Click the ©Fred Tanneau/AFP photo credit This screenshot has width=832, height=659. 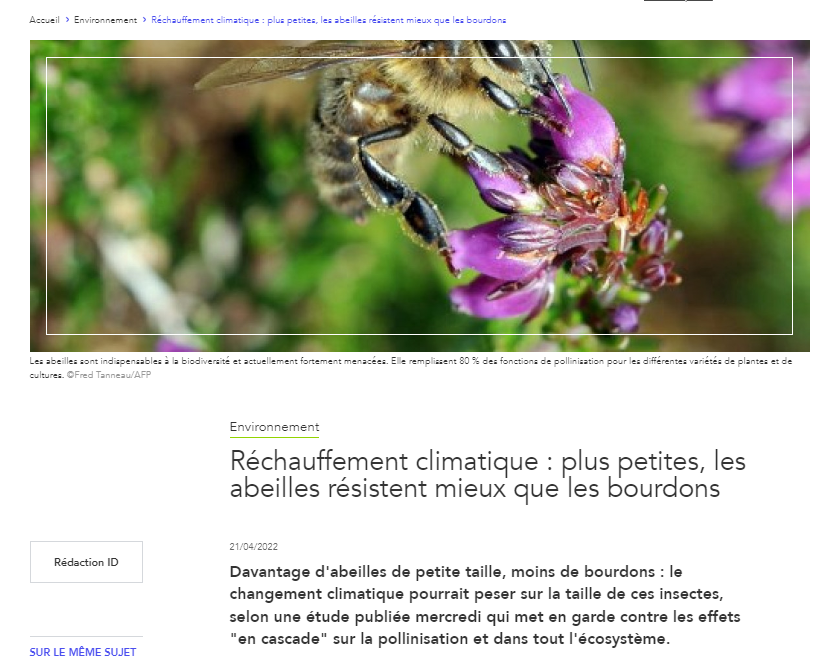pyautogui.click(x=109, y=375)
